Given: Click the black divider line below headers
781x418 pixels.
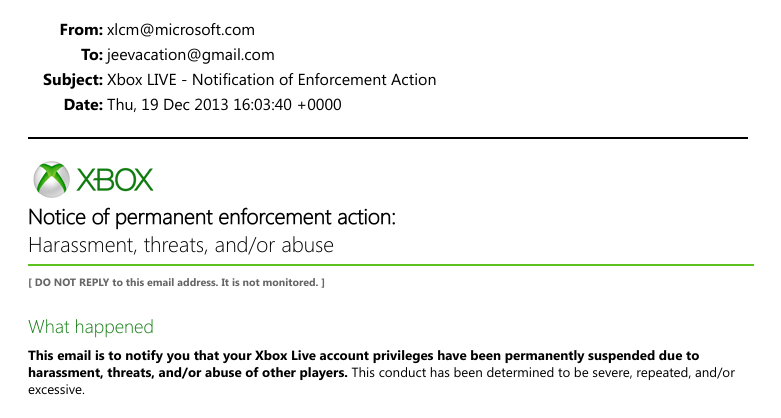Looking at the screenshot, I should [x=388, y=137].
